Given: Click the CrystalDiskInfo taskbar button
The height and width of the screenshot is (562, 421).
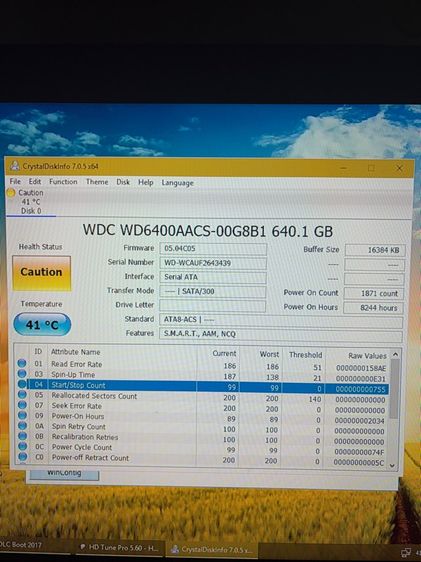Looking at the screenshot, I should 211,549.
